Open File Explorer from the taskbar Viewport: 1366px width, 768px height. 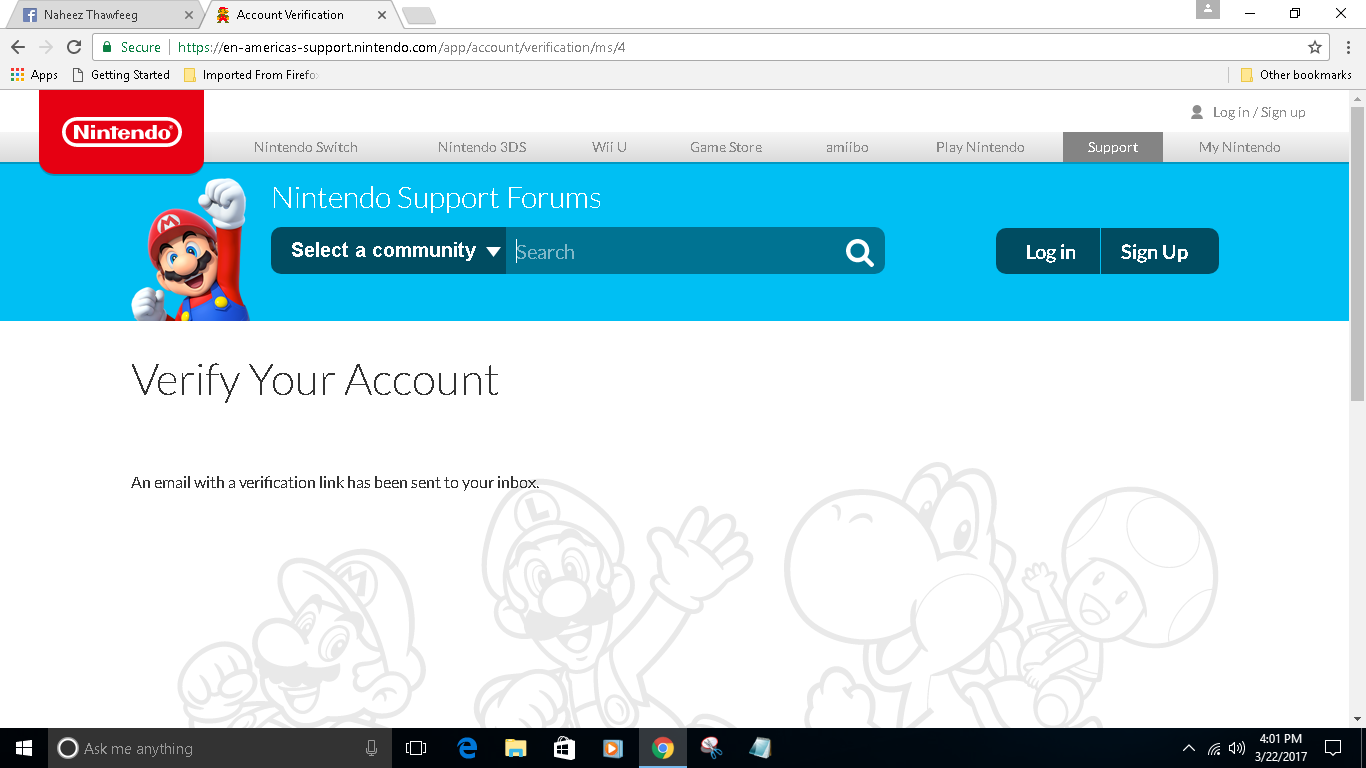click(515, 748)
